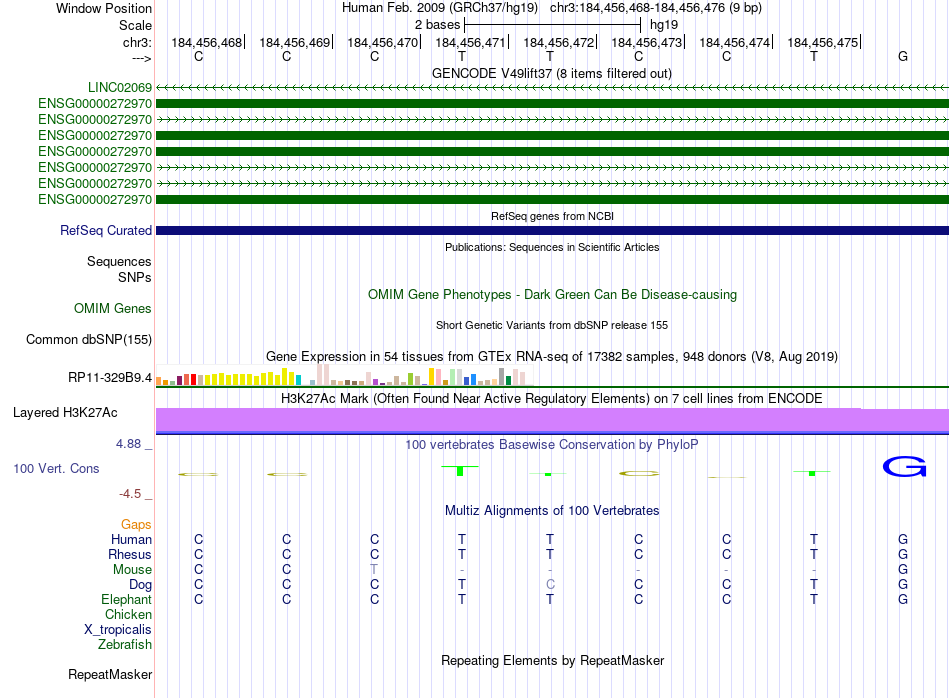
Task: Click the Elephant species label
Action: [x=126, y=599]
